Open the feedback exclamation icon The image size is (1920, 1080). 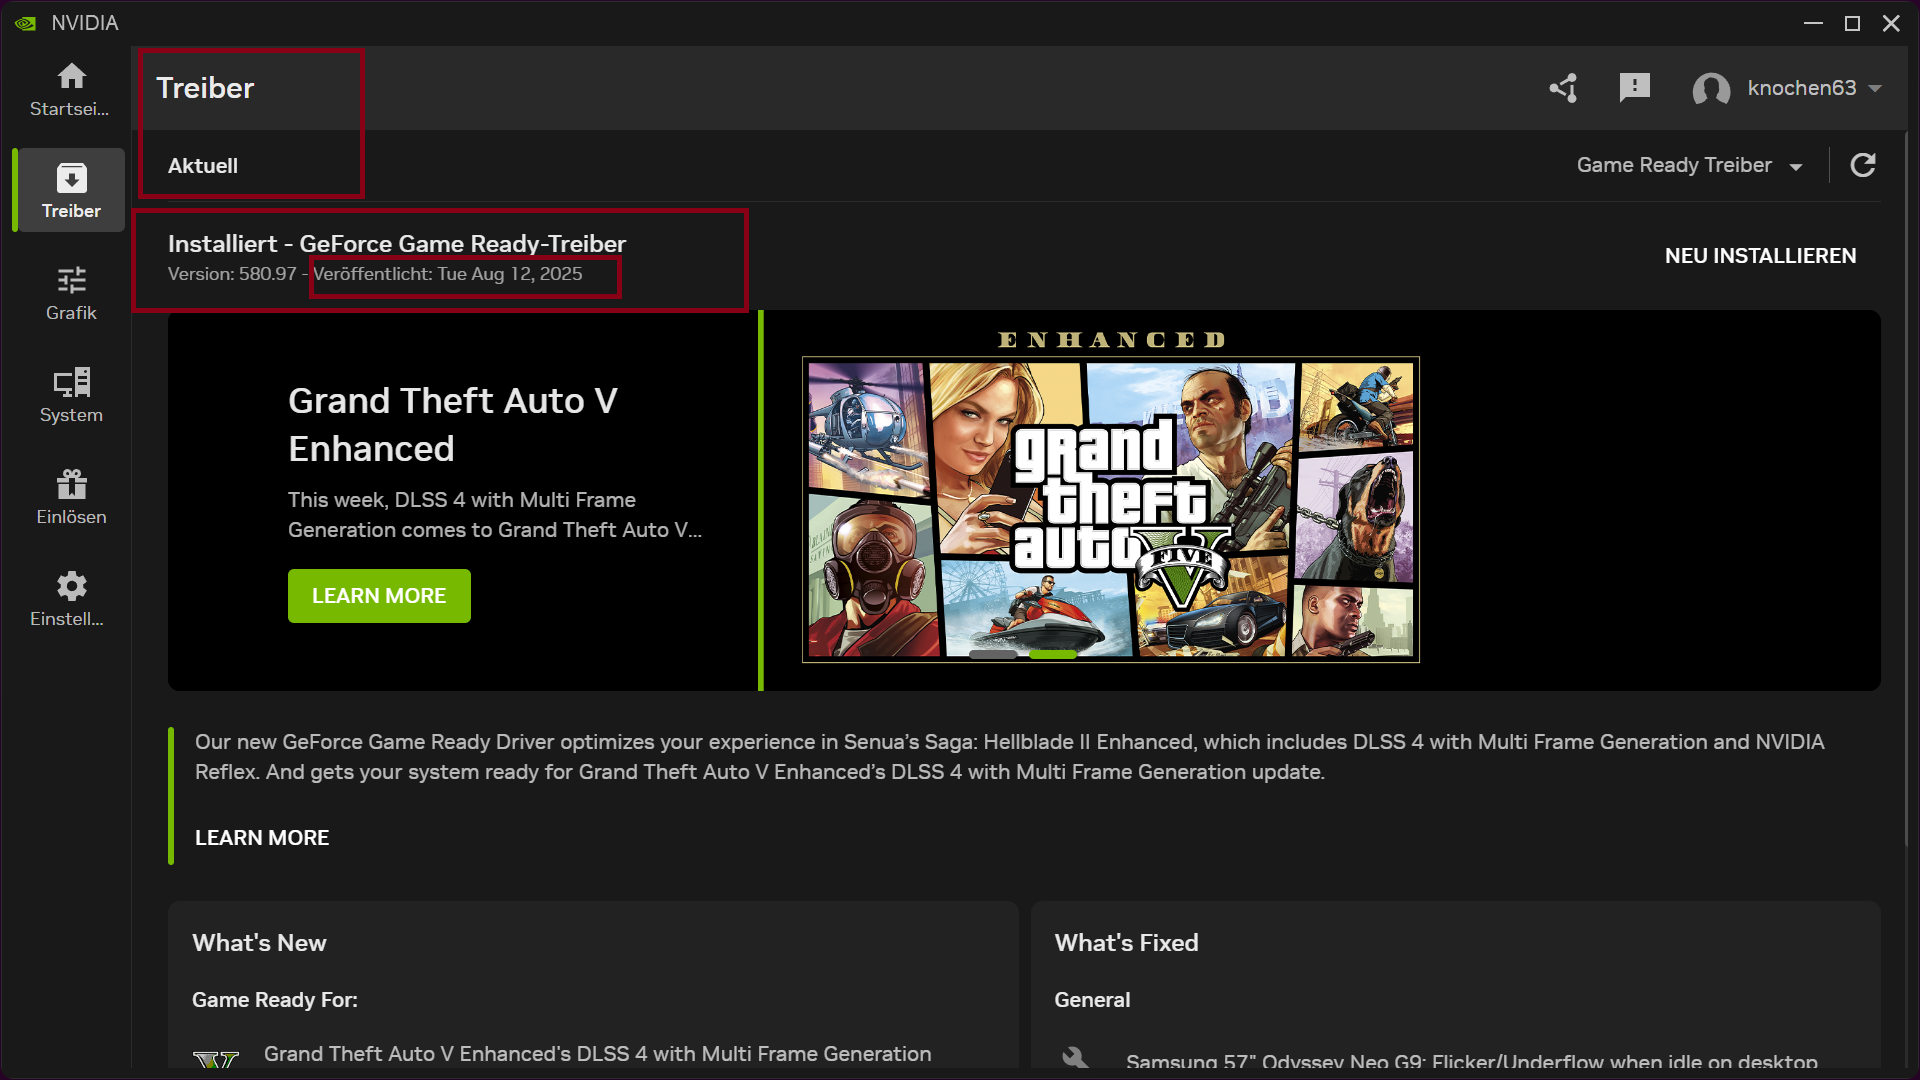1635,88
